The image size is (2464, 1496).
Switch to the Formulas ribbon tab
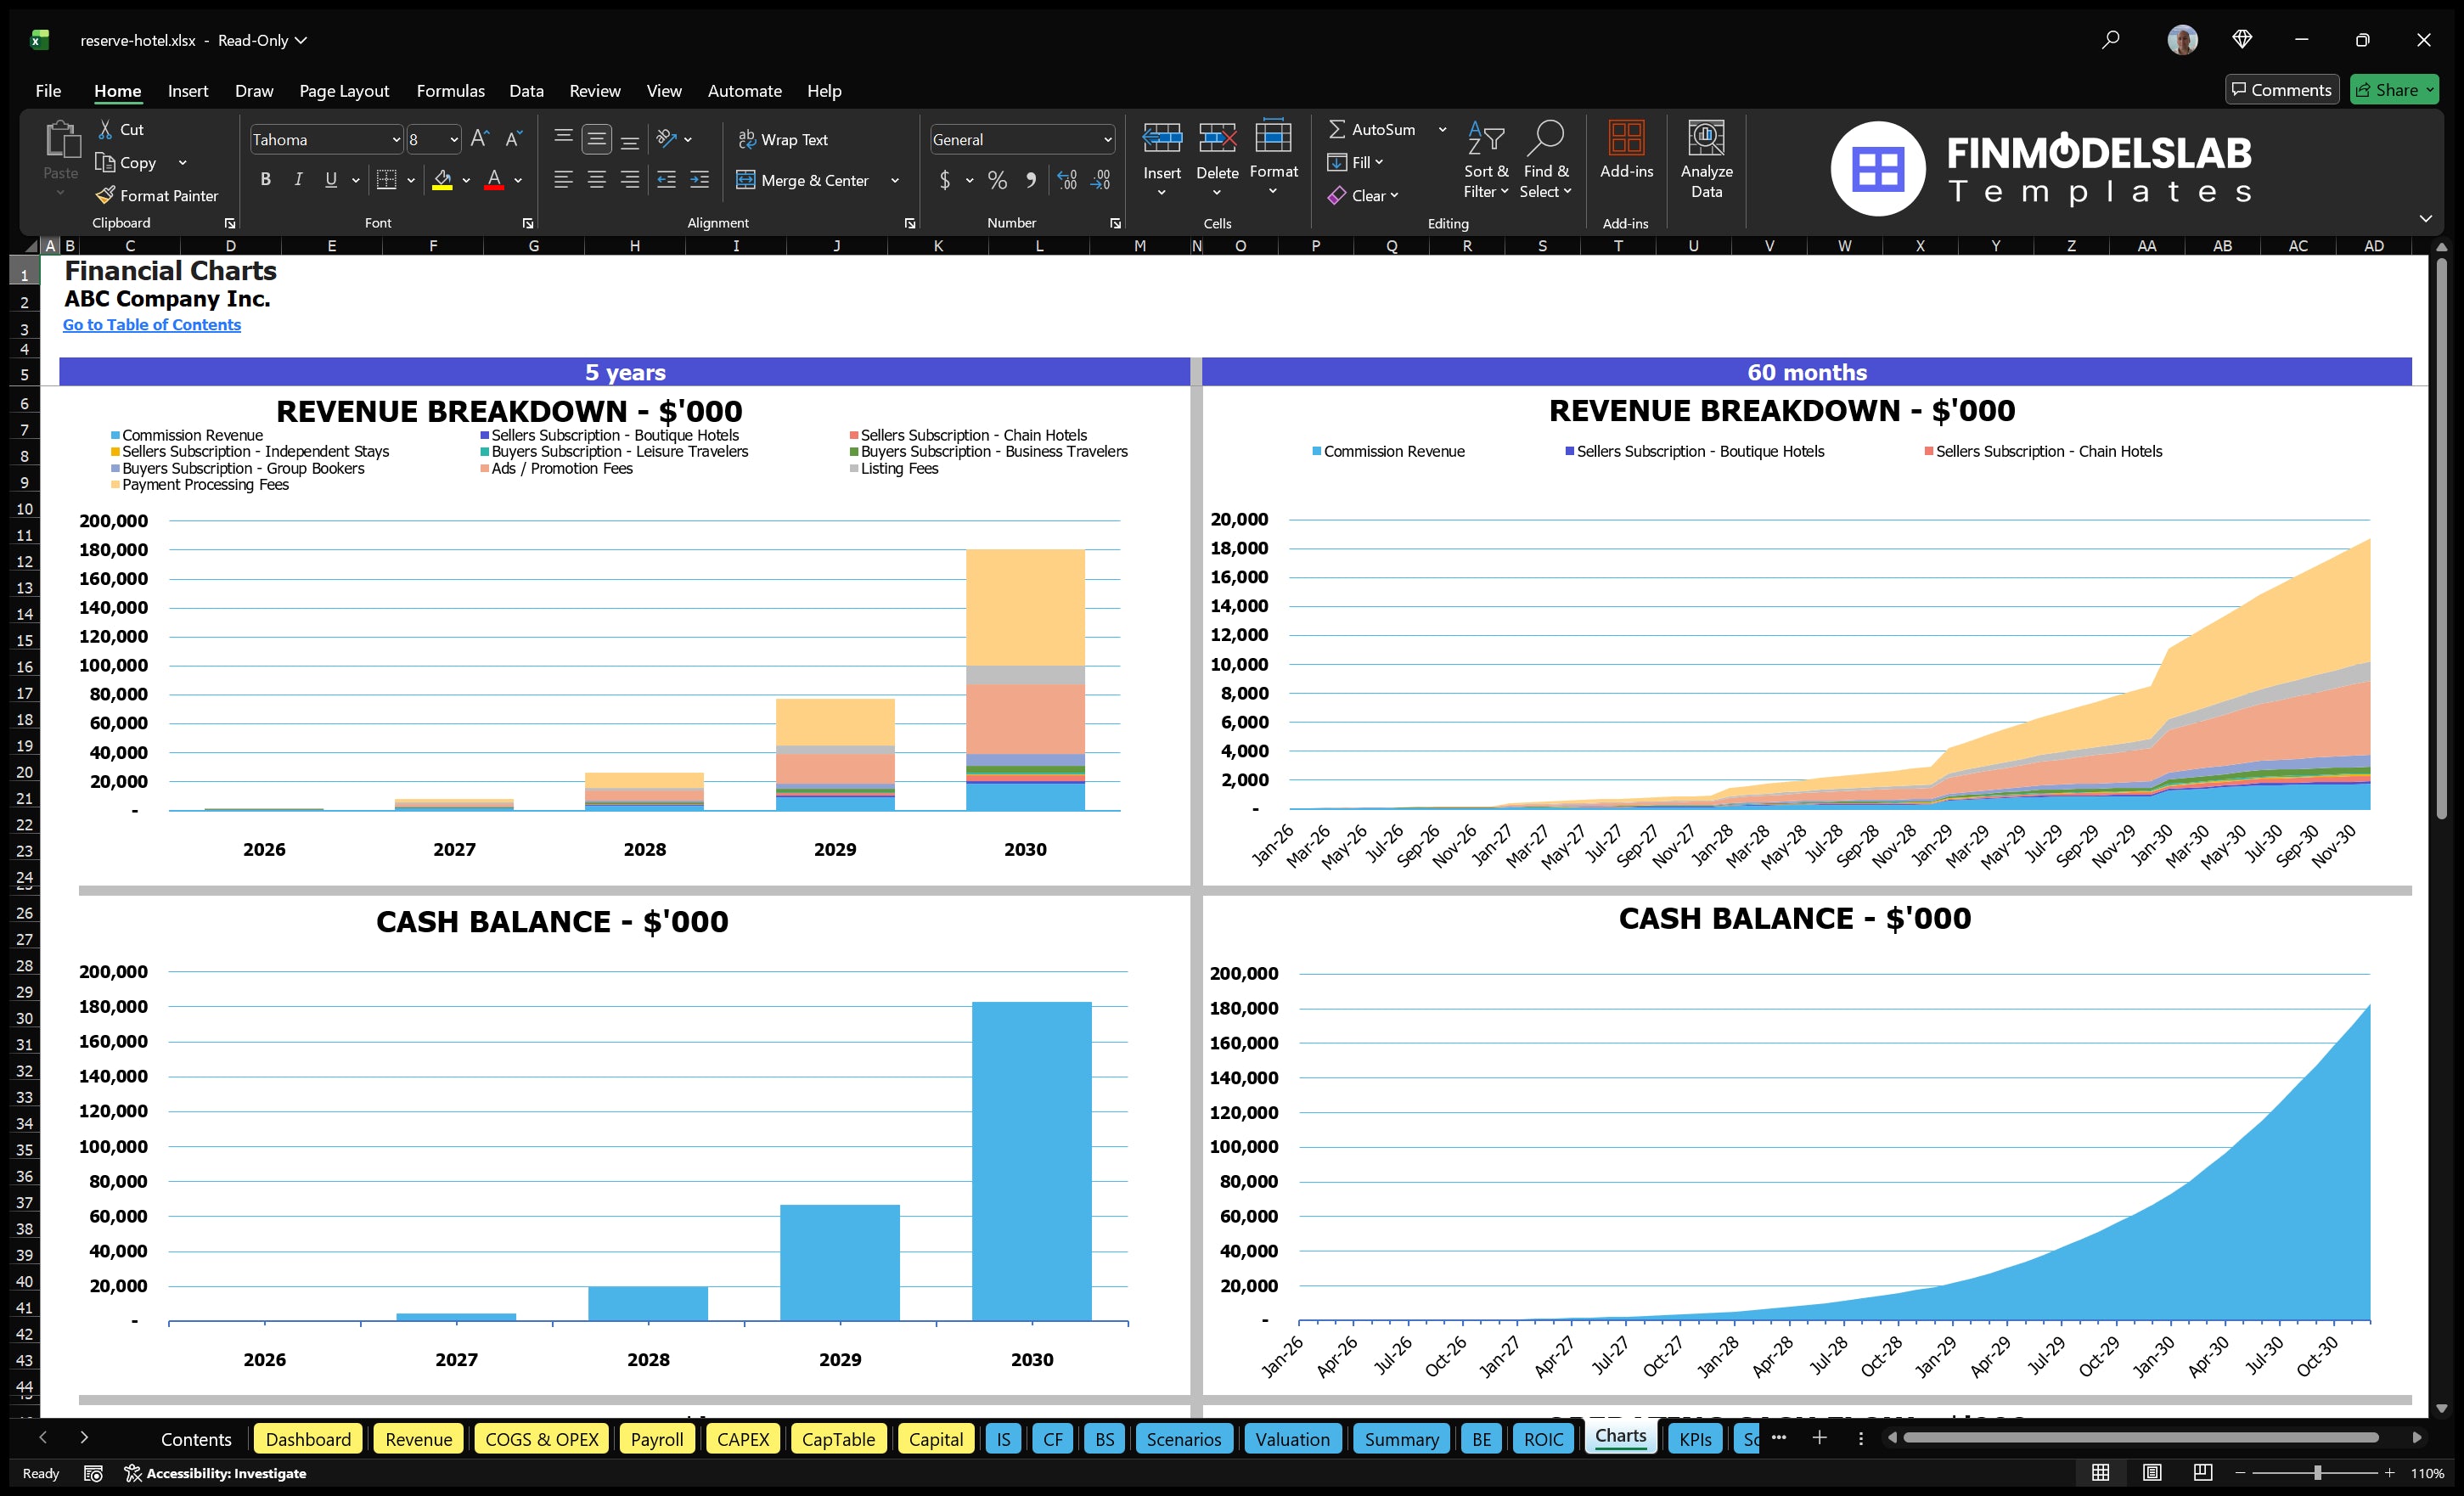450,90
